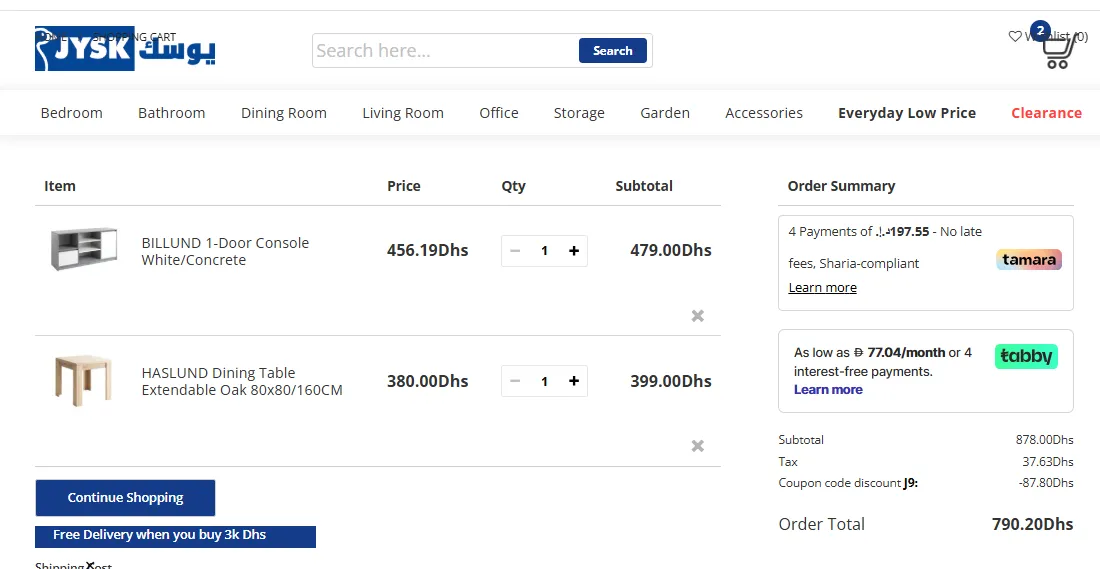Click the Search button
The image size is (1100, 569).
click(612, 51)
